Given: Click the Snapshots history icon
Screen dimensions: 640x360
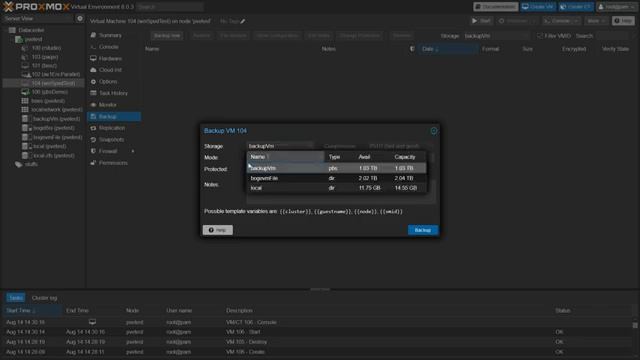Looking at the screenshot, I should click(x=93, y=140).
